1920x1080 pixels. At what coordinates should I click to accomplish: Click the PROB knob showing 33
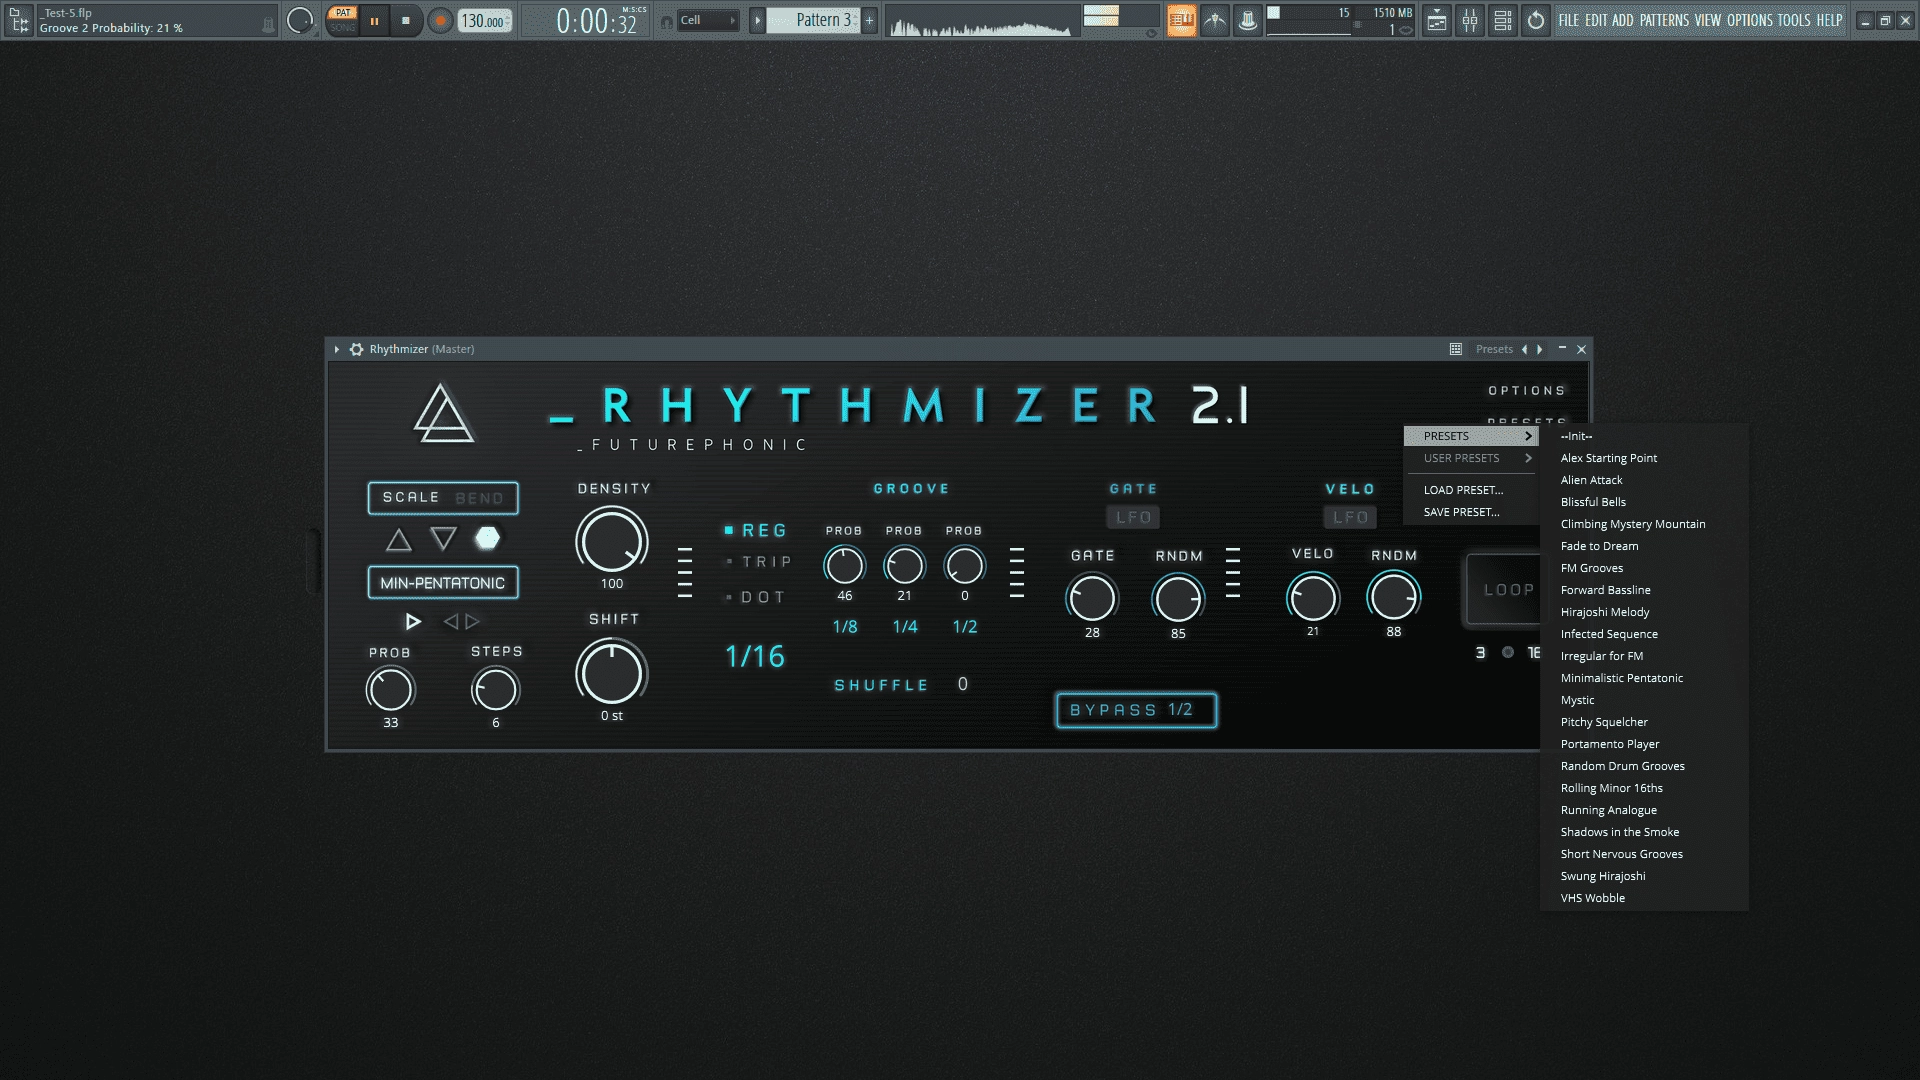point(390,690)
